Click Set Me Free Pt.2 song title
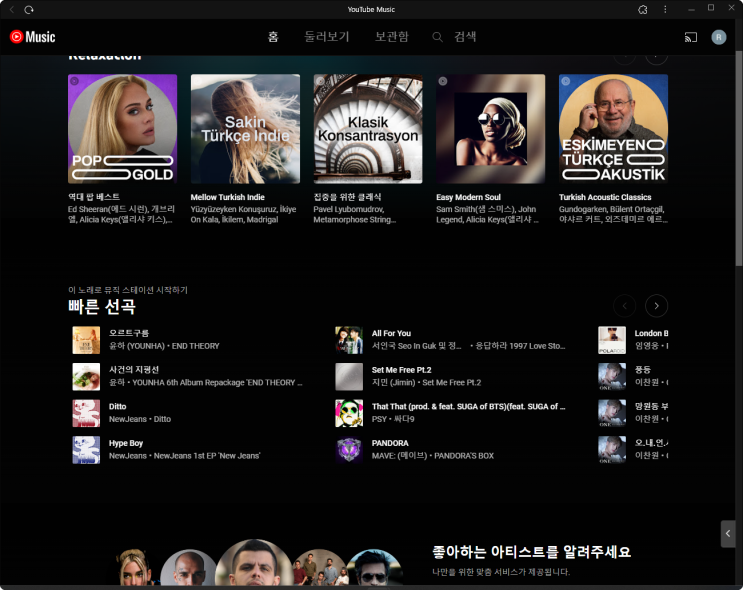The width and height of the screenshot is (743, 590). [401, 370]
